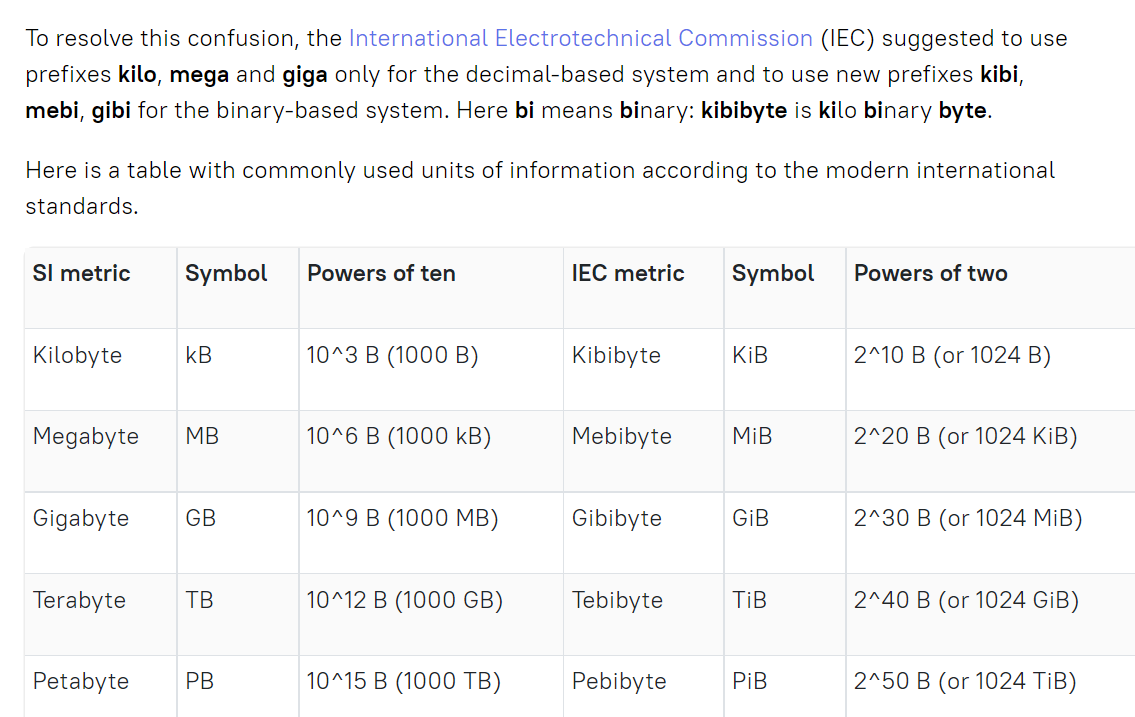1135x717 pixels.
Task: Click the 'PiB' symbol cell
Action: pyautogui.click(x=750, y=681)
